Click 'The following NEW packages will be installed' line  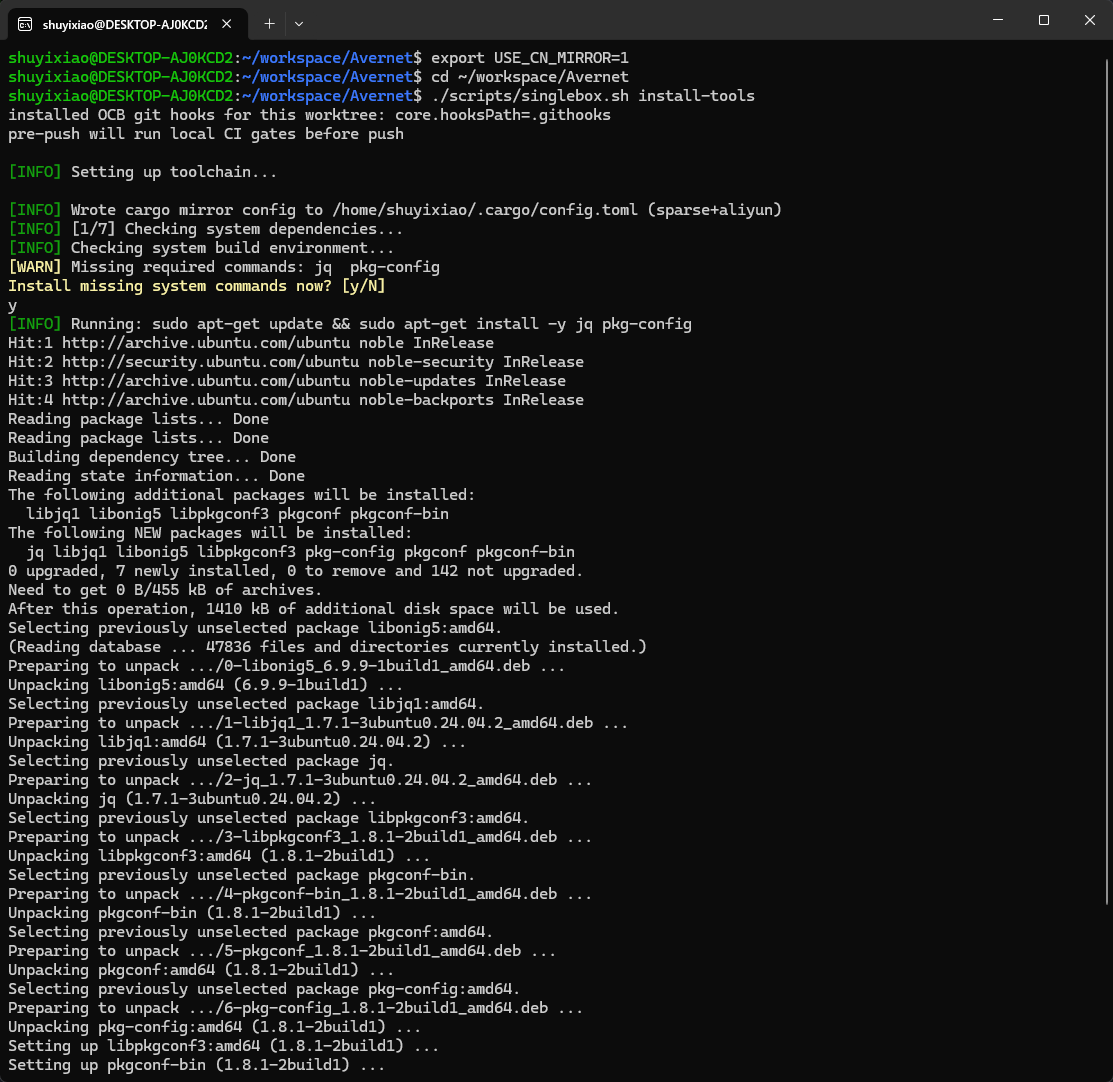210,533
